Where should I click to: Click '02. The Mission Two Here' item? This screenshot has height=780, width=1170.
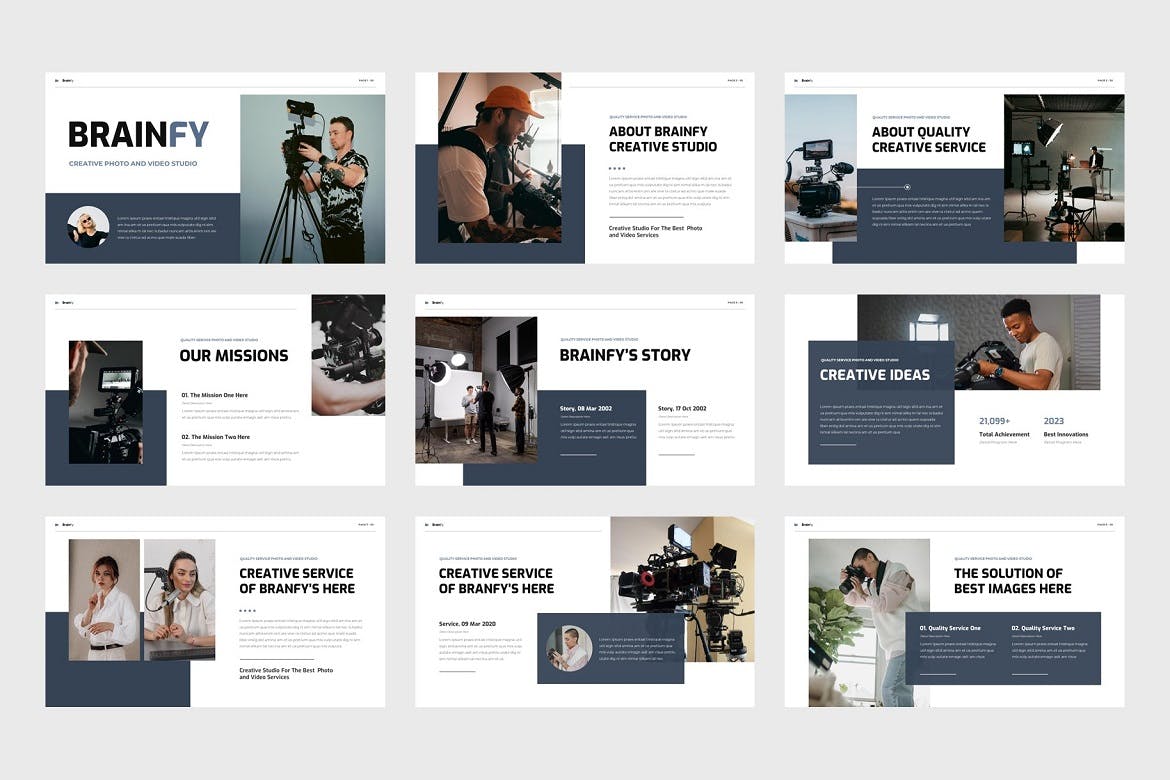[215, 437]
